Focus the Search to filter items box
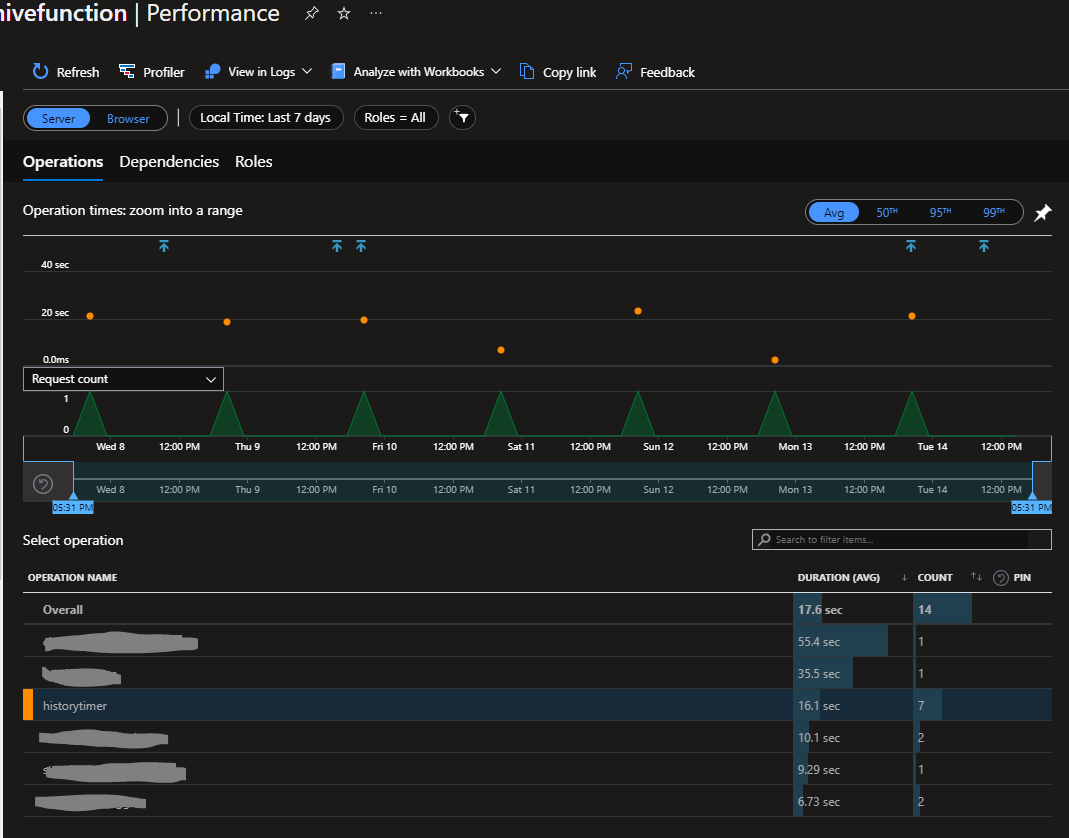Image resolution: width=1069 pixels, height=838 pixels. point(901,539)
